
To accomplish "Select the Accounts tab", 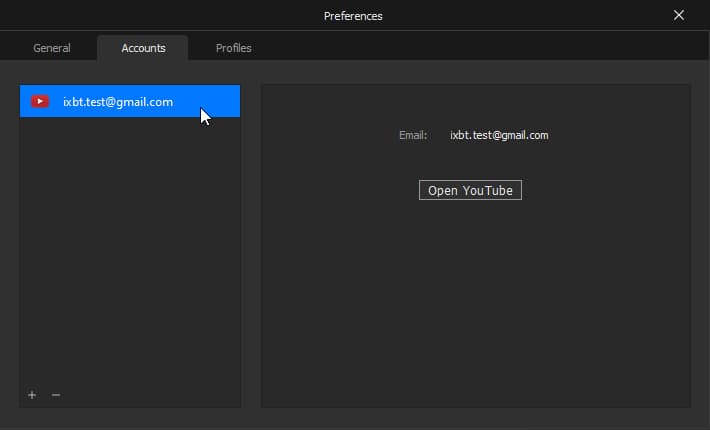I will point(143,48).
